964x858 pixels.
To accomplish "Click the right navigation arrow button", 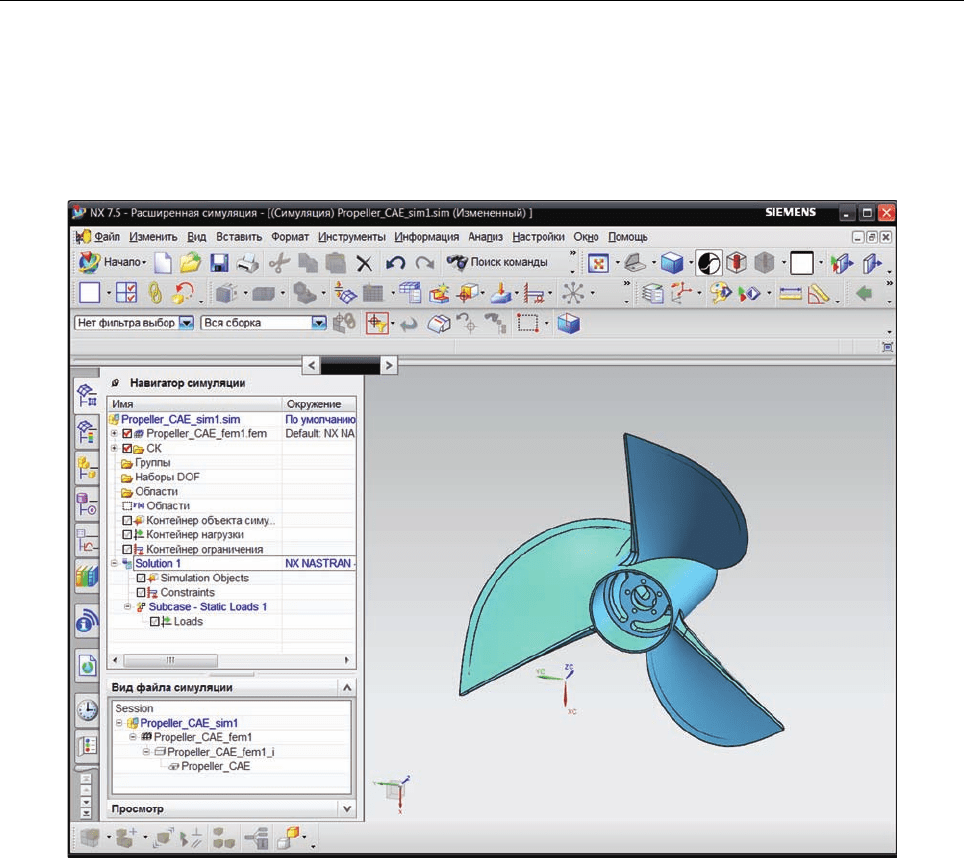I will click(389, 366).
